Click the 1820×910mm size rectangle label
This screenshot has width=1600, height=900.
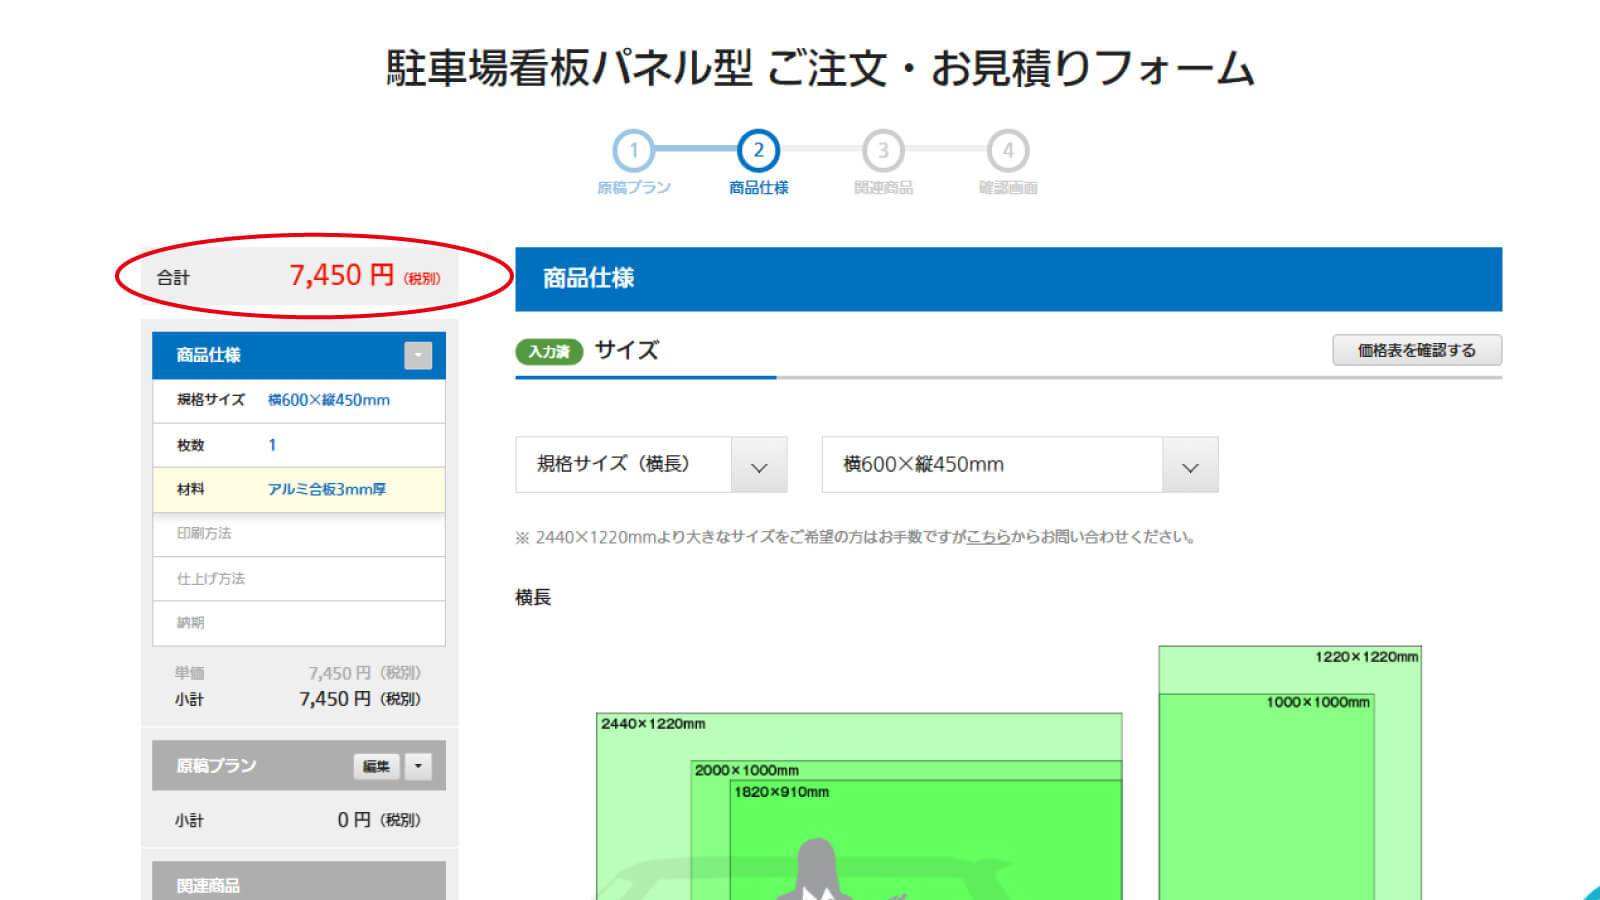click(x=782, y=792)
